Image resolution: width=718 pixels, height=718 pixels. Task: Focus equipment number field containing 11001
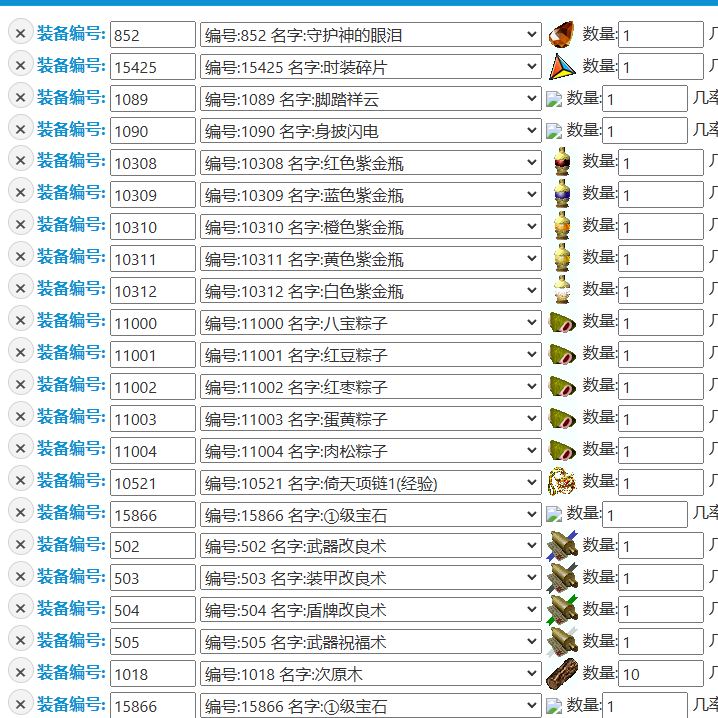pyautogui.click(x=153, y=355)
